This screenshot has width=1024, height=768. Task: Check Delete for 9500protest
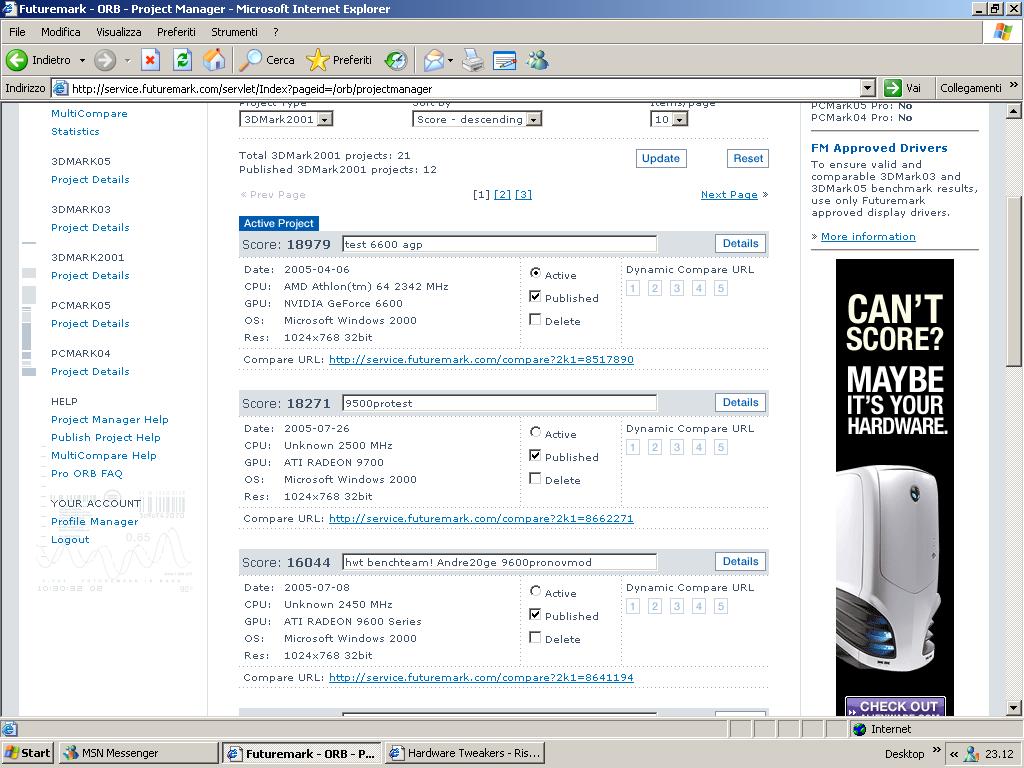[535, 479]
